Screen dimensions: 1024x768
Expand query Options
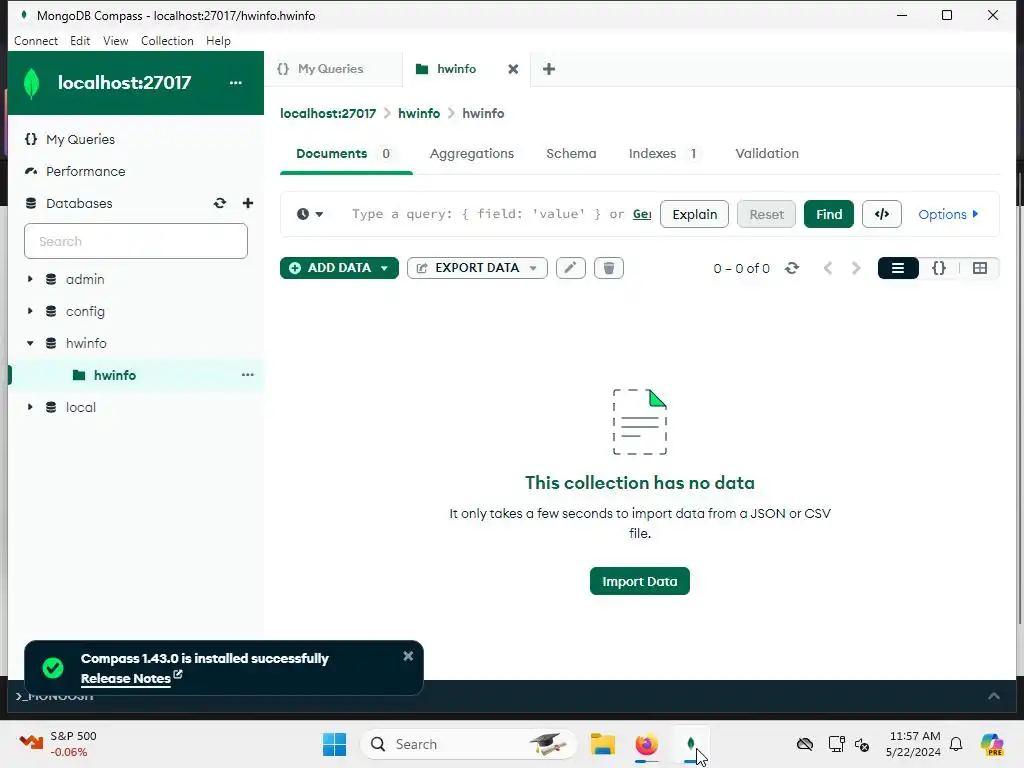click(x=948, y=214)
